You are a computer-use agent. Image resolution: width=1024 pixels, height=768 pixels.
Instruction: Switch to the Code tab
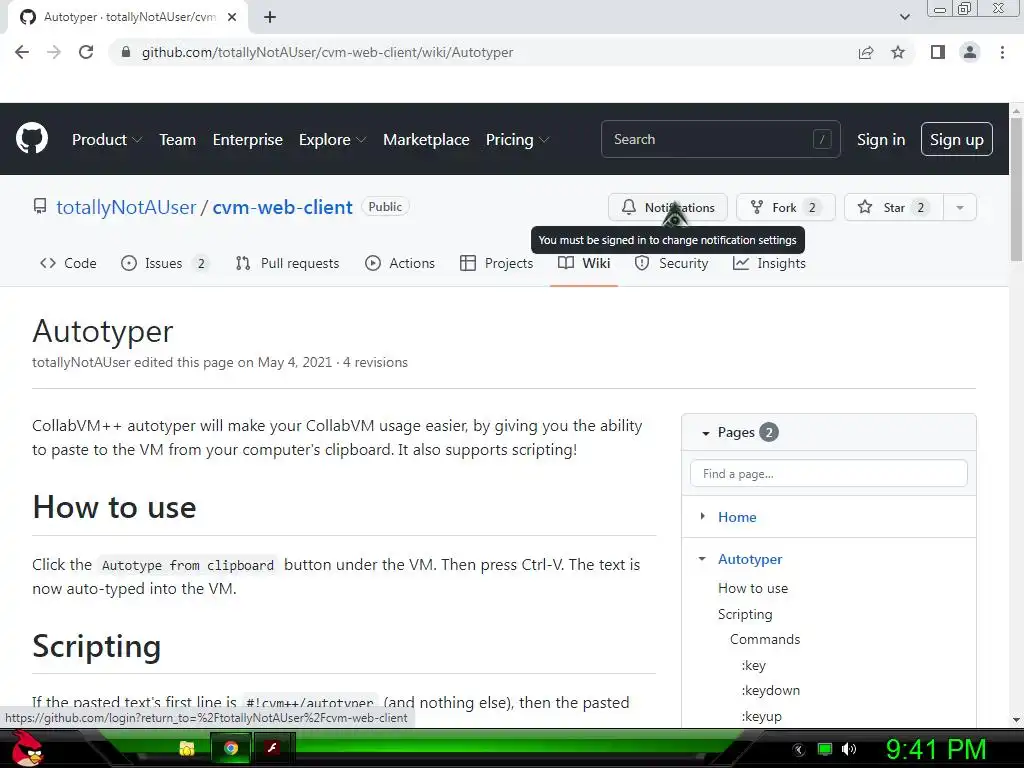tap(68, 263)
